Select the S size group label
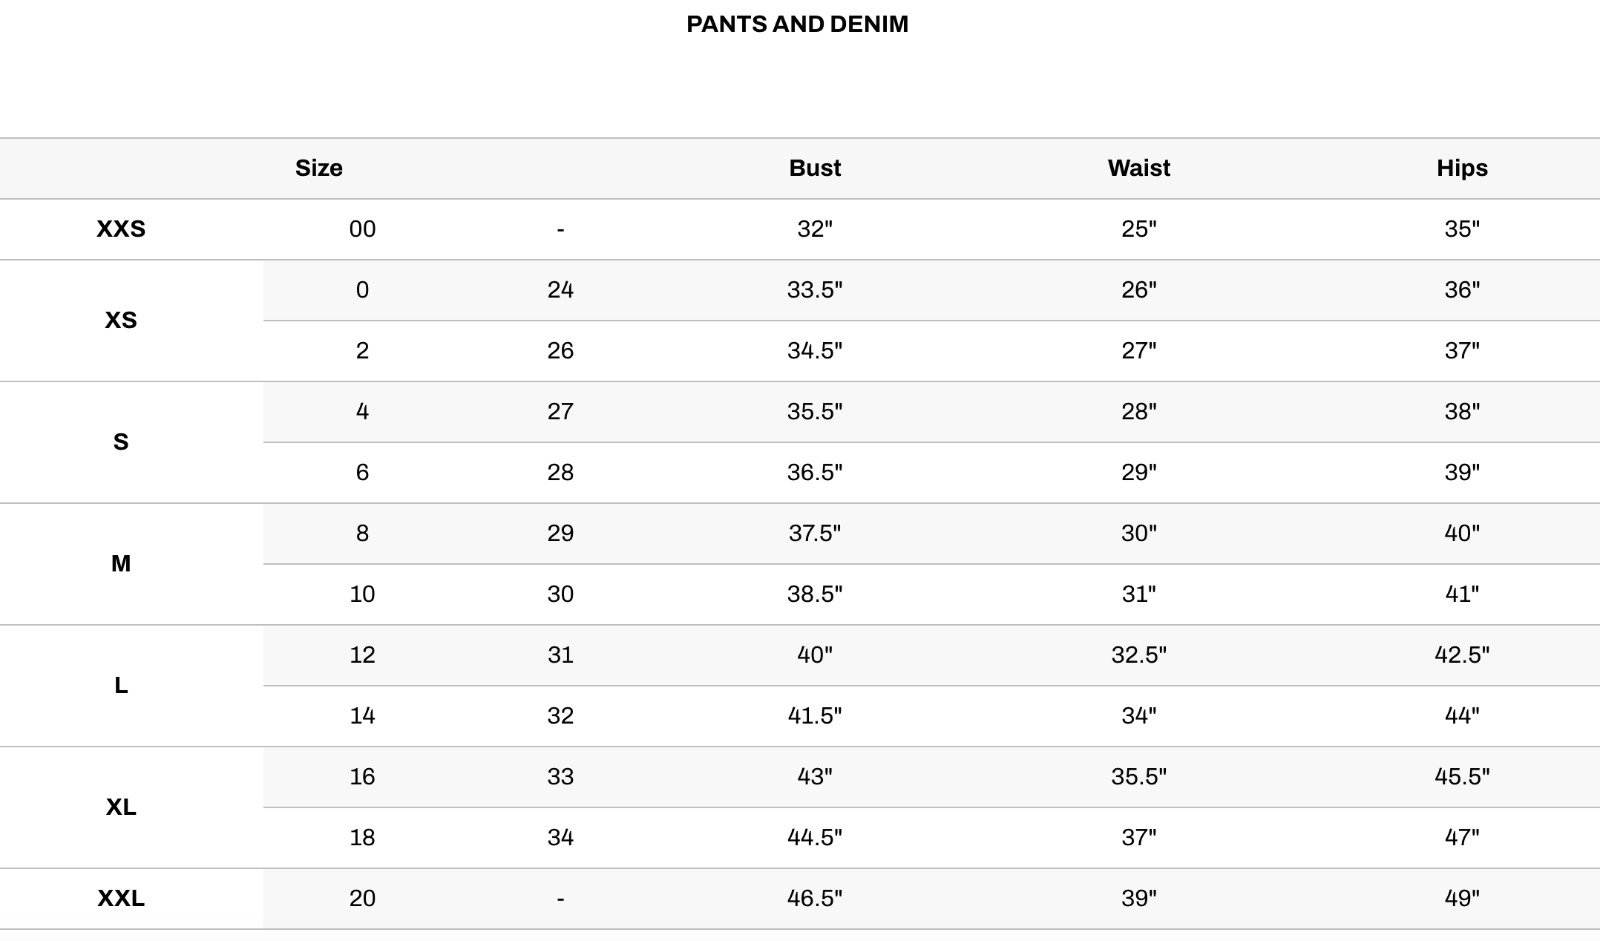Image resolution: width=1600 pixels, height=941 pixels. (x=121, y=442)
